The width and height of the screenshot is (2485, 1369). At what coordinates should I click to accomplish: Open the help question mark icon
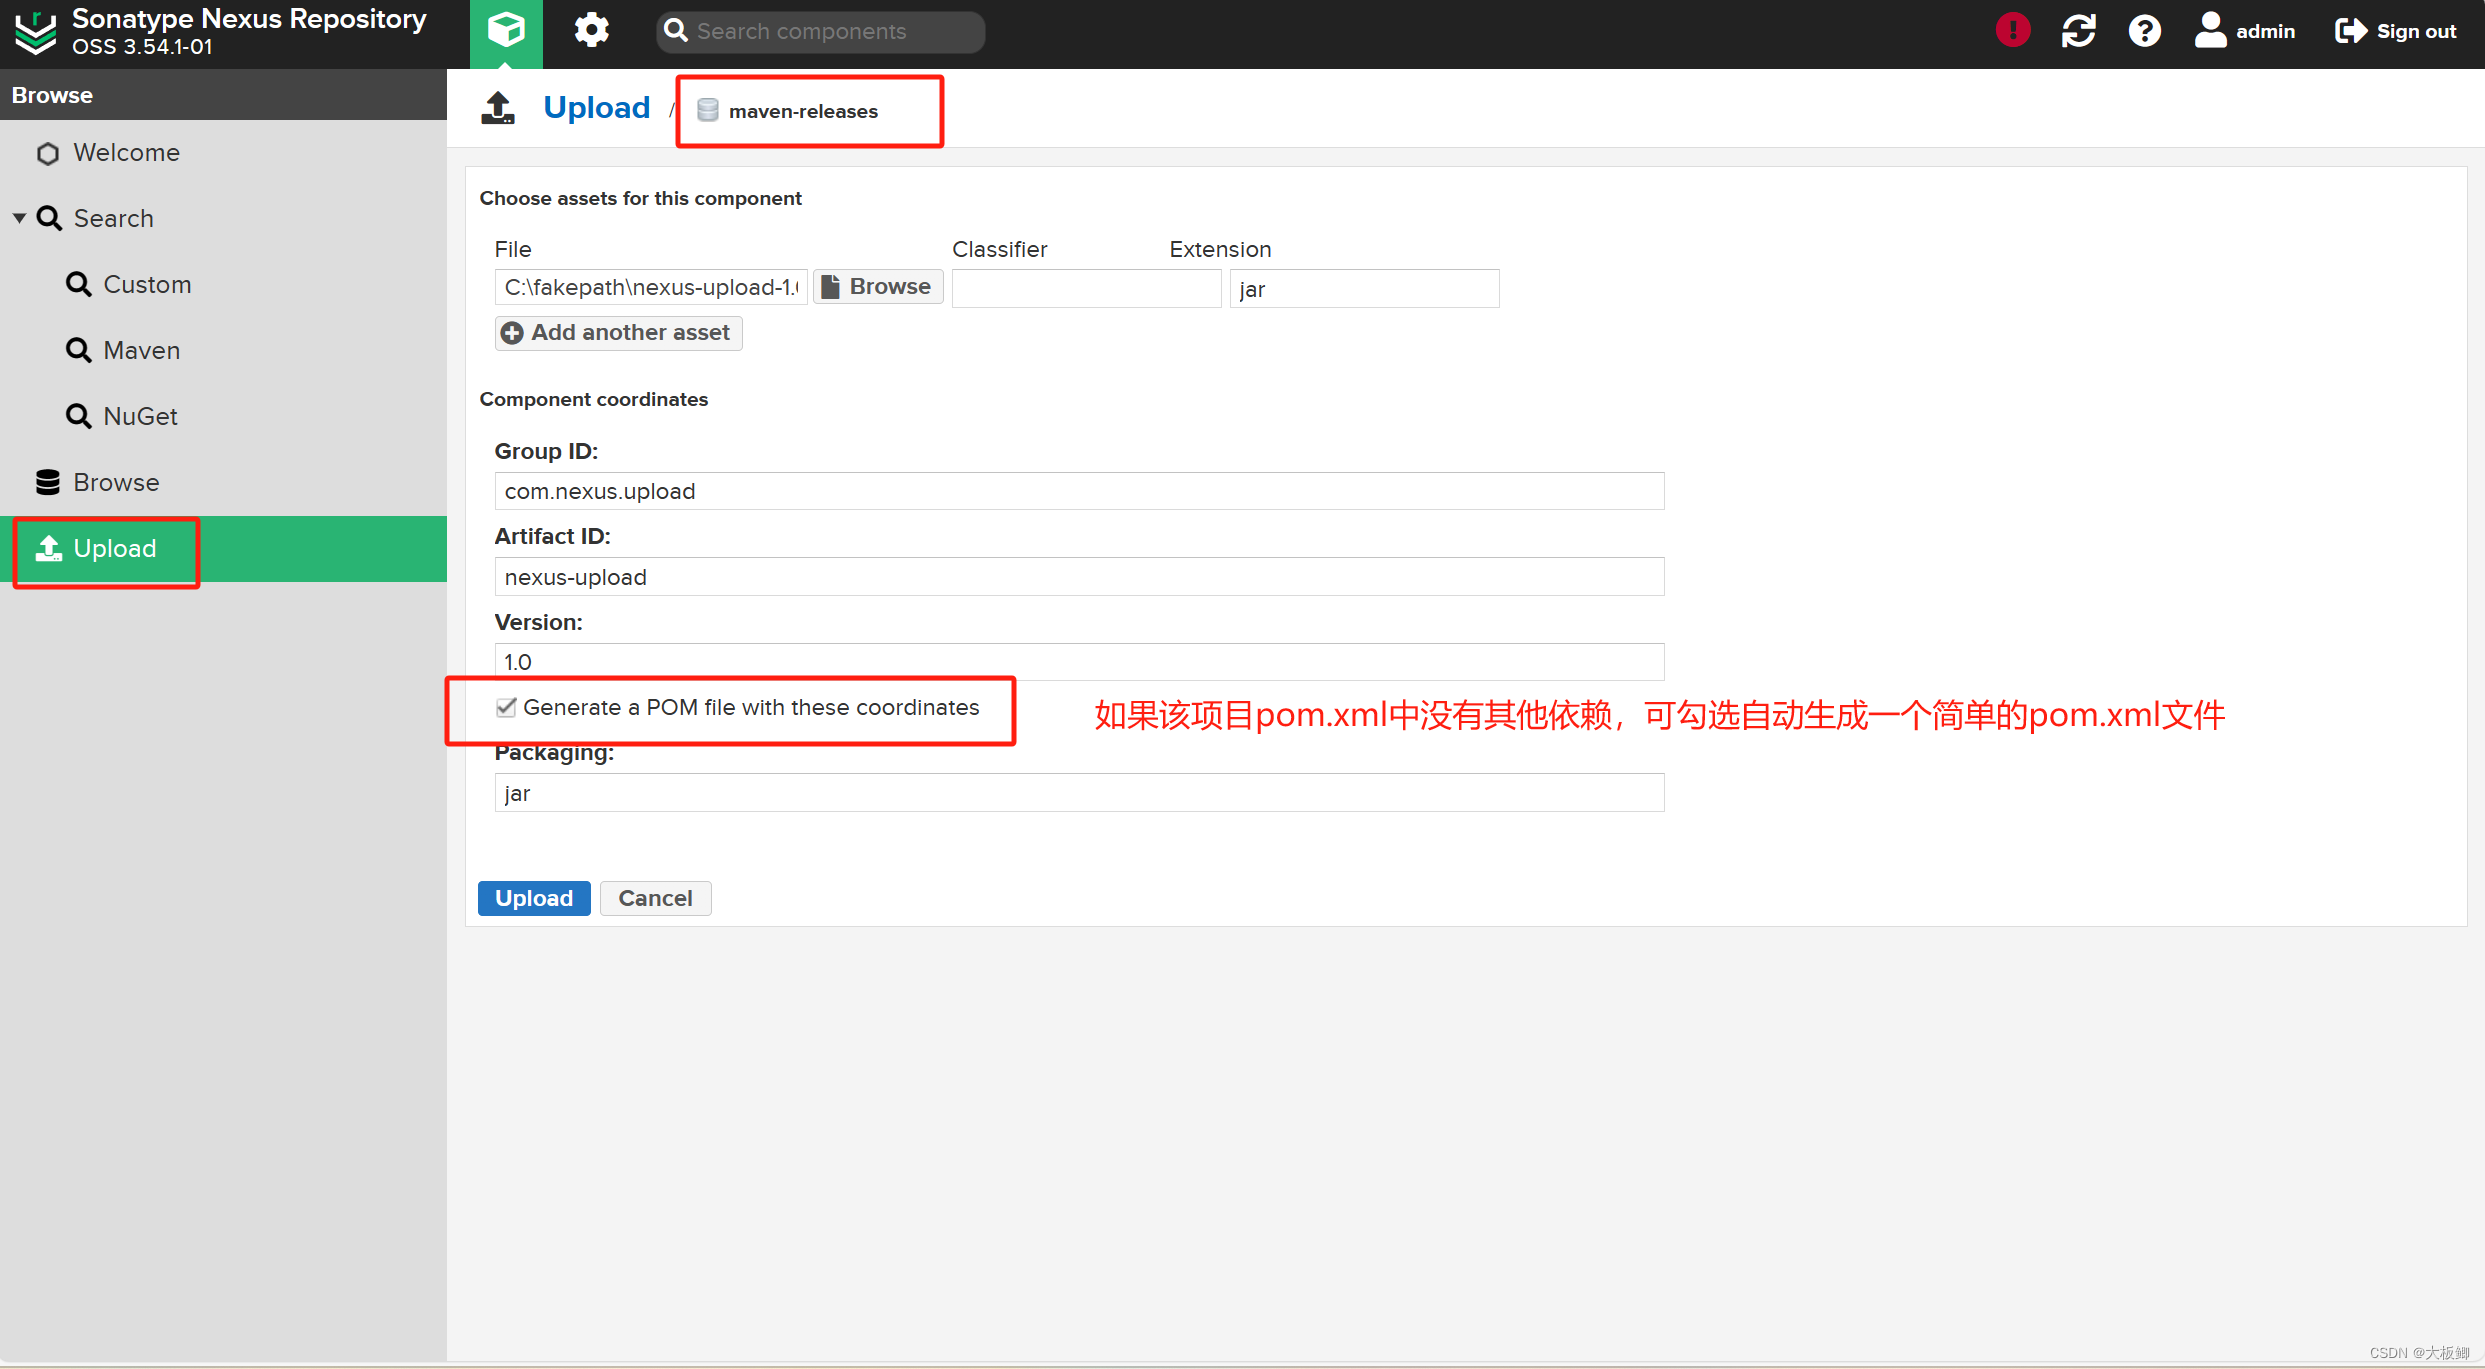coord(2144,31)
